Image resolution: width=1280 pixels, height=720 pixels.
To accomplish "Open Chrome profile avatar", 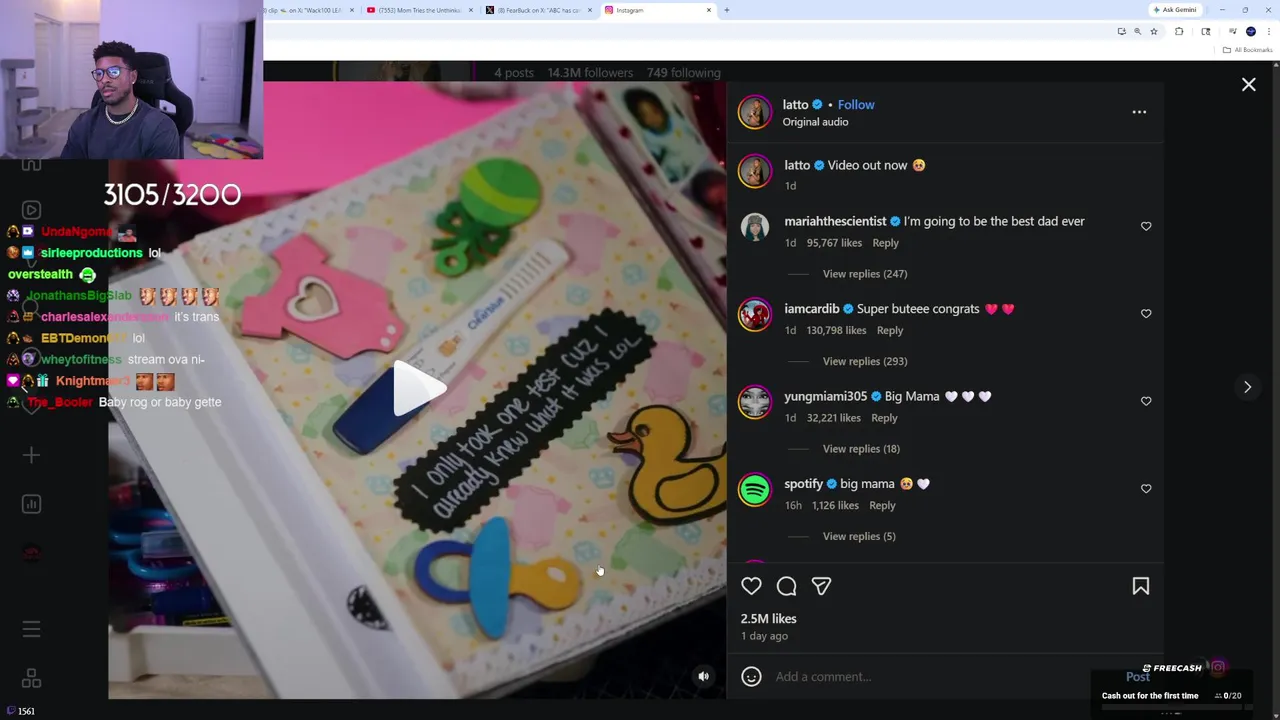I will point(1250,32).
